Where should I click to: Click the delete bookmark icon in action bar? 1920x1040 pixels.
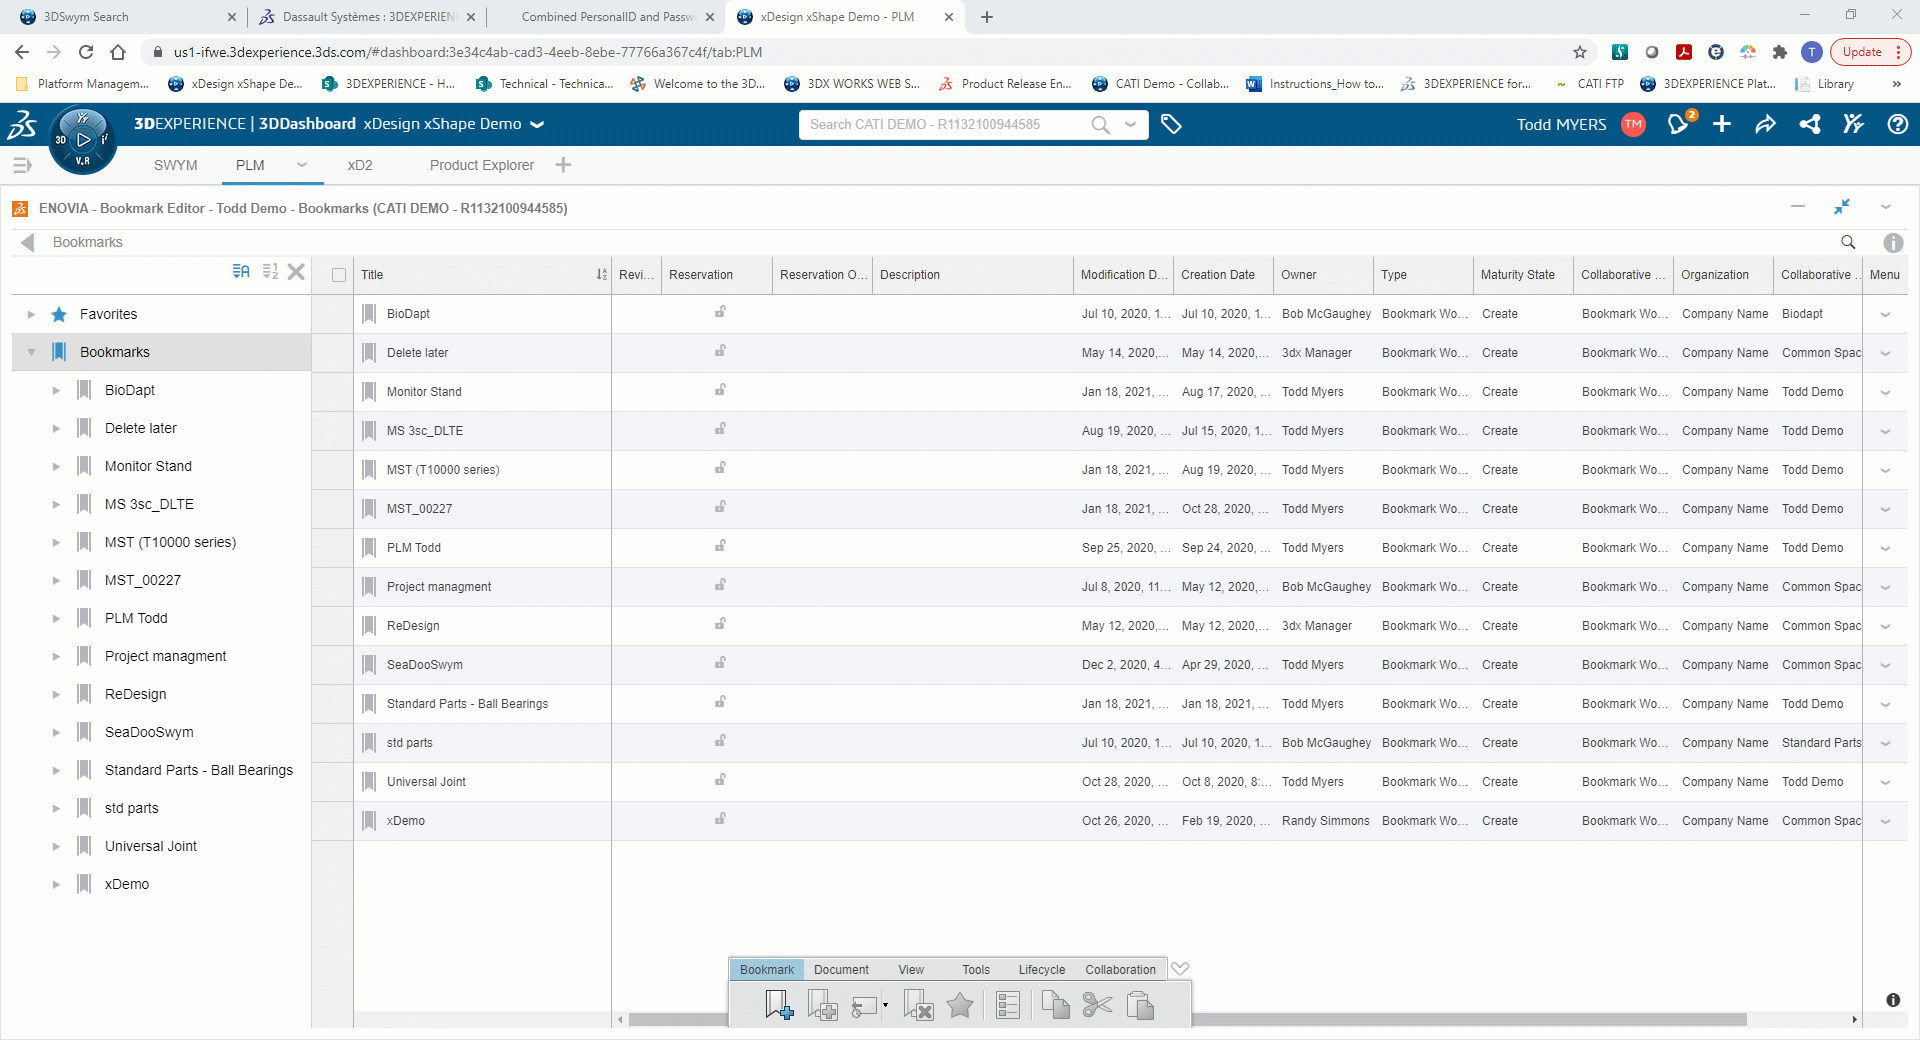click(x=918, y=1004)
